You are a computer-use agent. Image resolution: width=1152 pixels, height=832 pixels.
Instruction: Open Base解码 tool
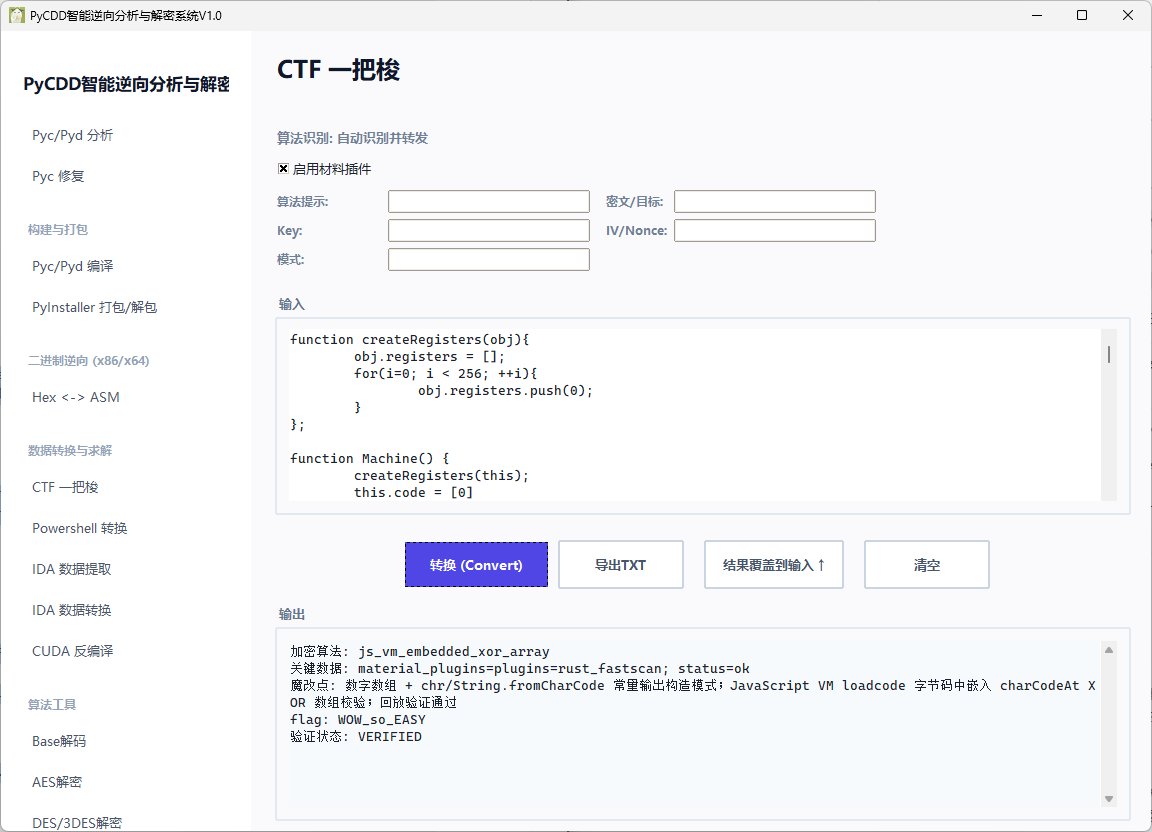coord(59,741)
